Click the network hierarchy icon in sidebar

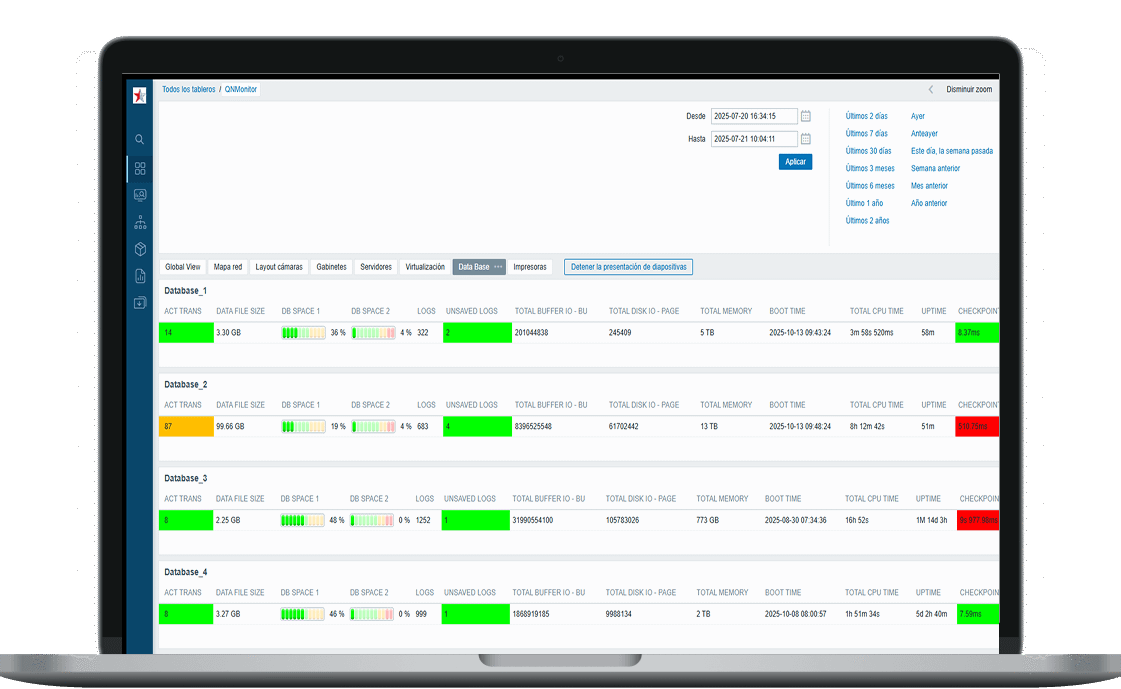pyautogui.click(x=140, y=222)
